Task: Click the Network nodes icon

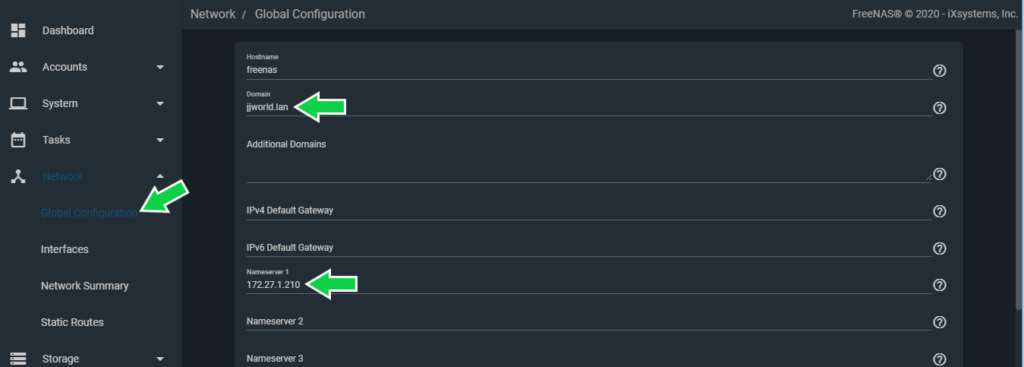Action: click(18, 176)
